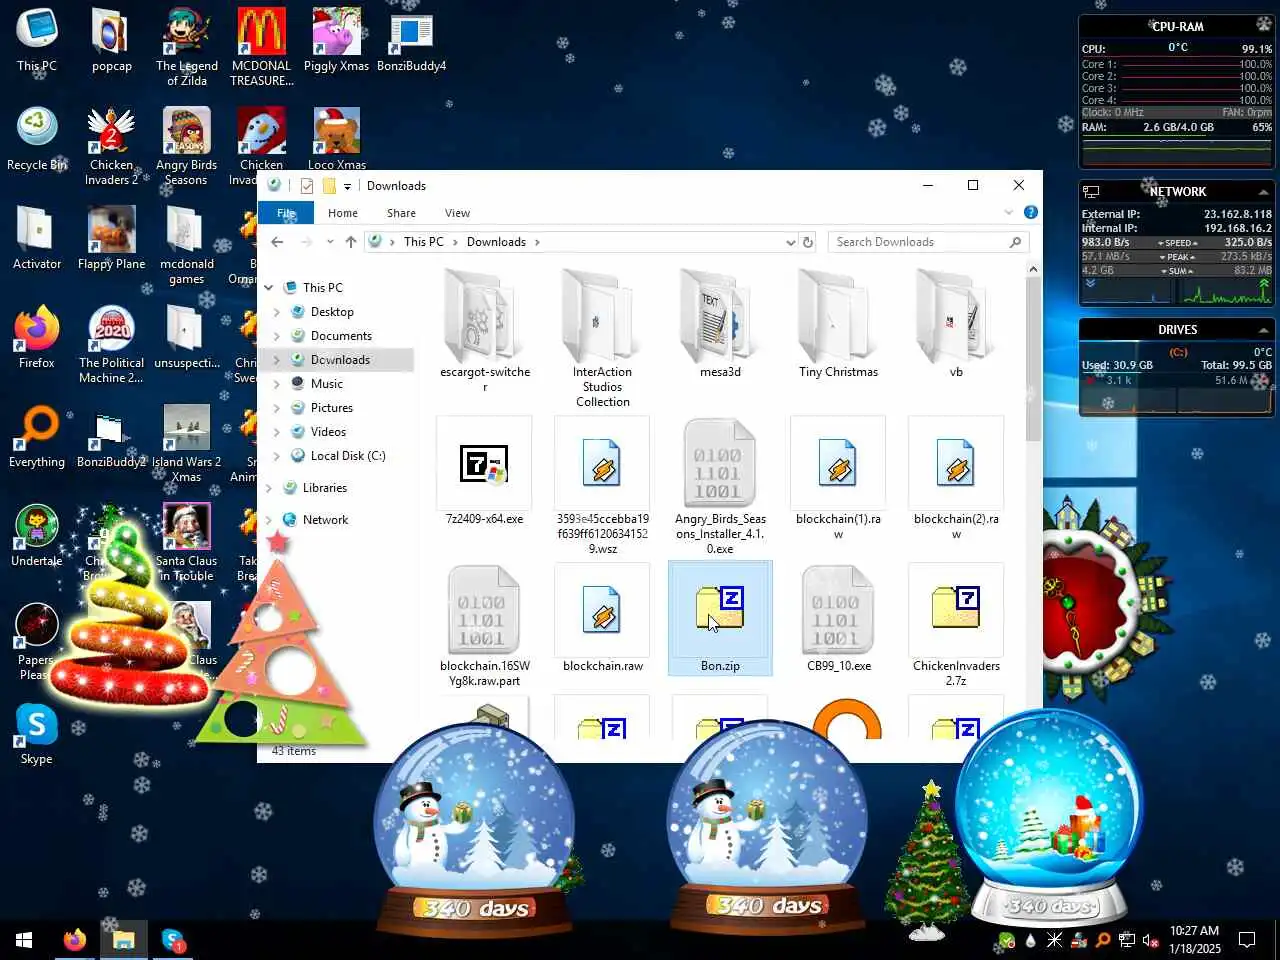The height and width of the screenshot is (960, 1280).
Task: Expand the Network tree node
Action: (269, 520)
